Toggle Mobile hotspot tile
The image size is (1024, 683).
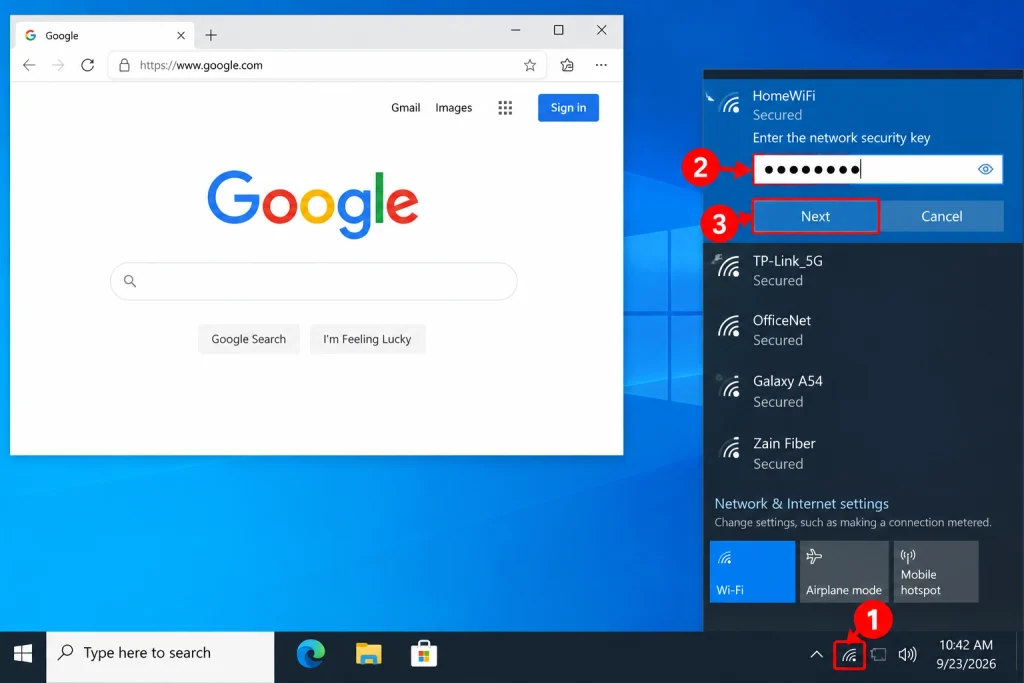[936, 571]
